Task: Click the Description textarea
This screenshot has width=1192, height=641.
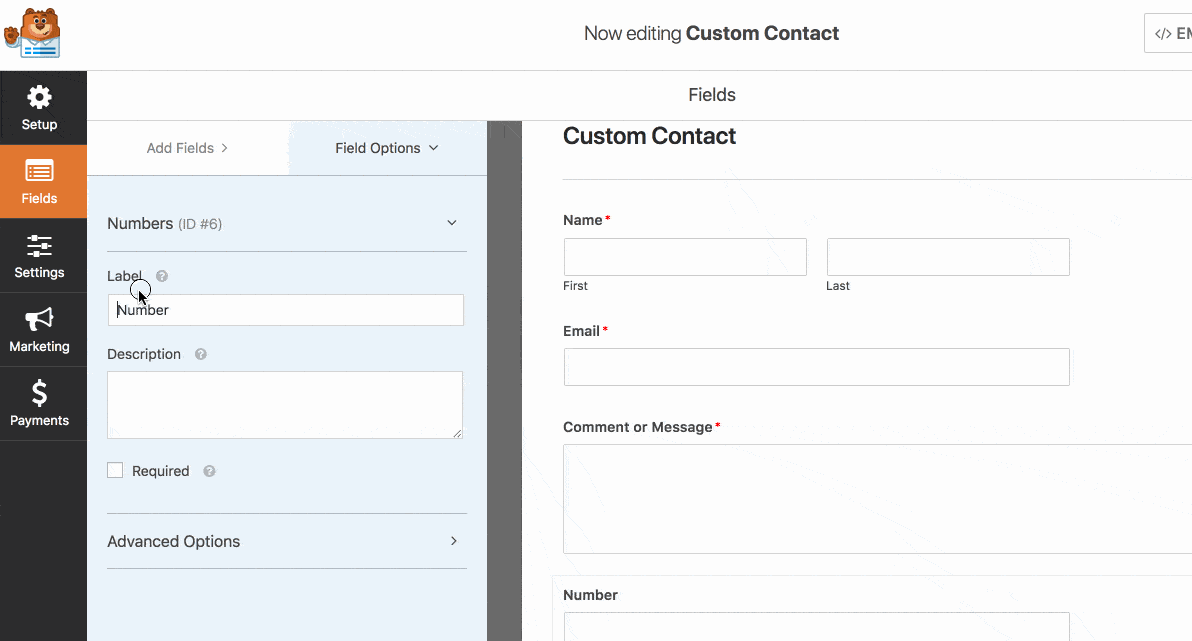Action: click(285, 405)
